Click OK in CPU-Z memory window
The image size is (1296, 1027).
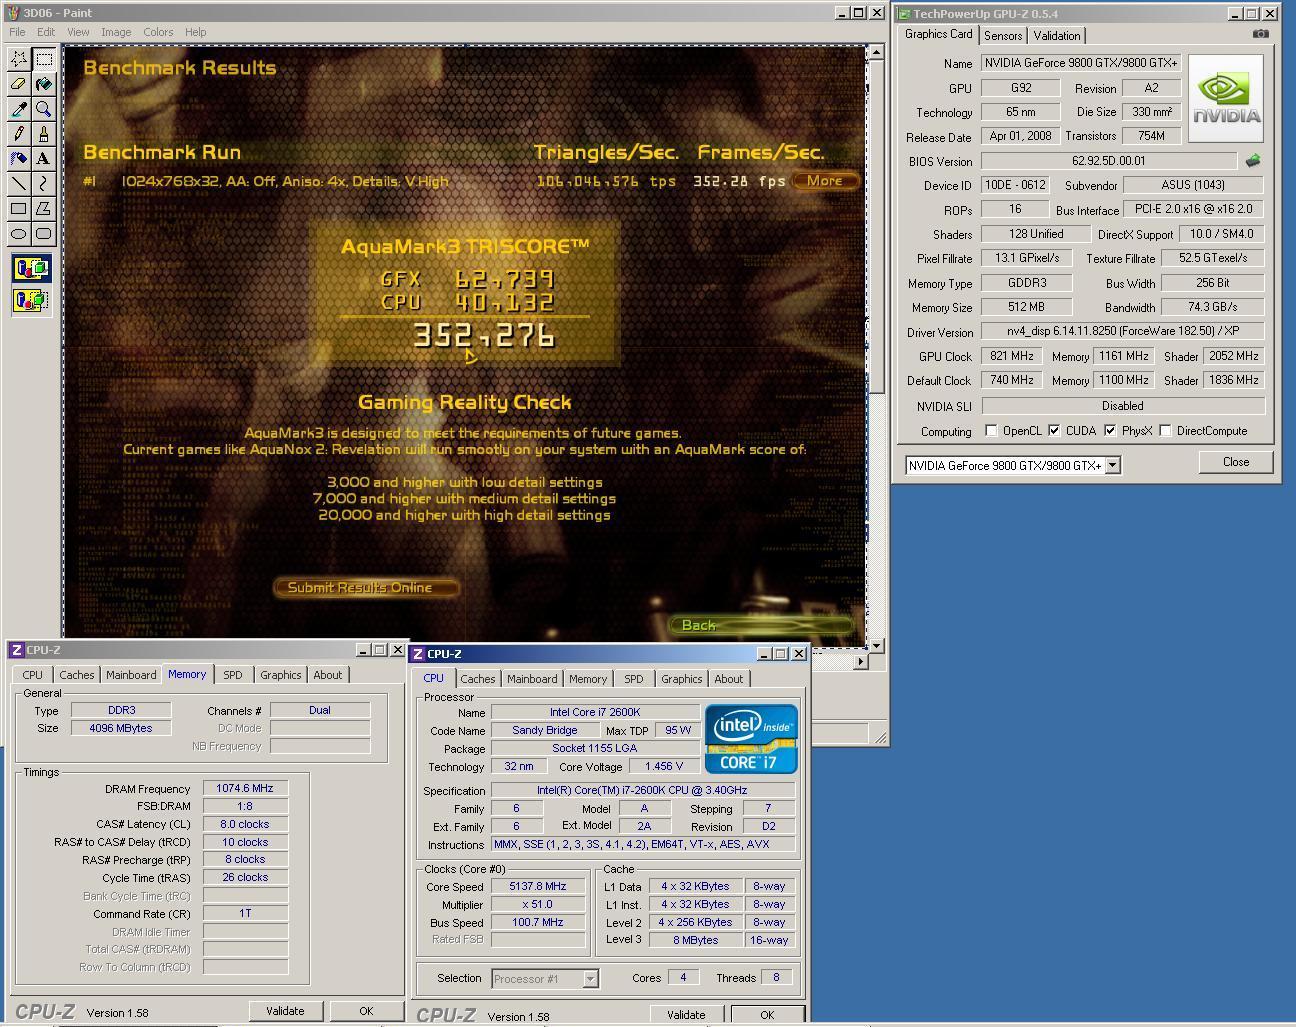click(x=366, y=1011)
